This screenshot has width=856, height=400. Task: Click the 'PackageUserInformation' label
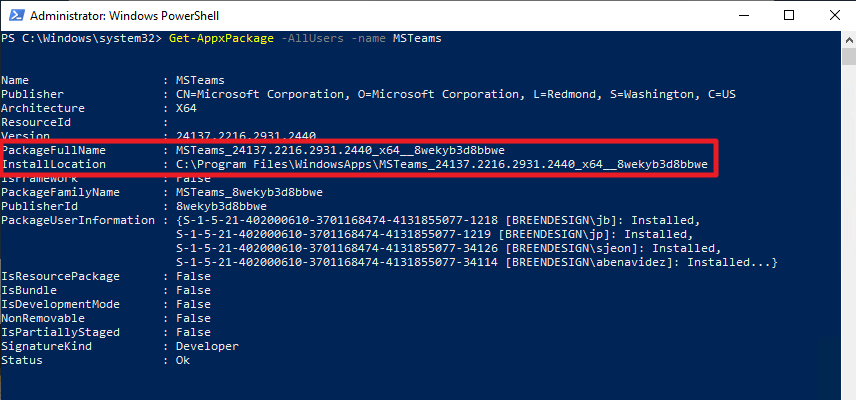point(78,220)
